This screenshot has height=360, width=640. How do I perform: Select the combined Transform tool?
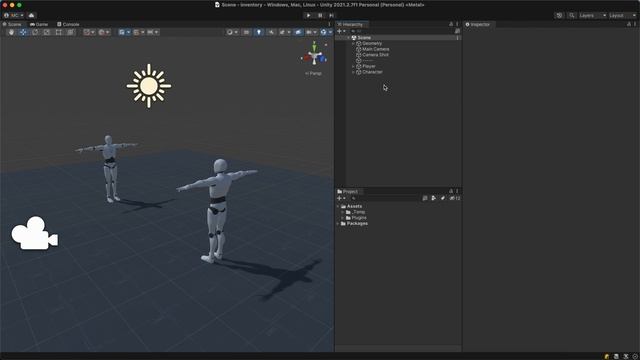[70, 32]
